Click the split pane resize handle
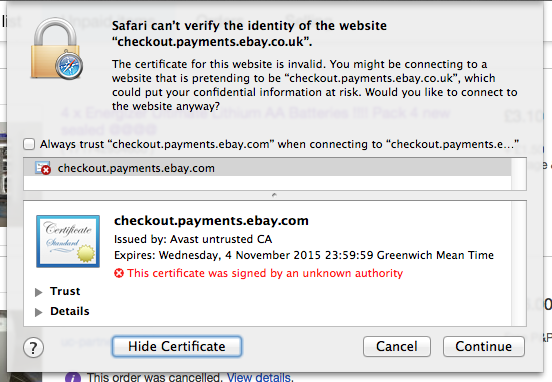The image size is (552, 382). pos(275,195)
